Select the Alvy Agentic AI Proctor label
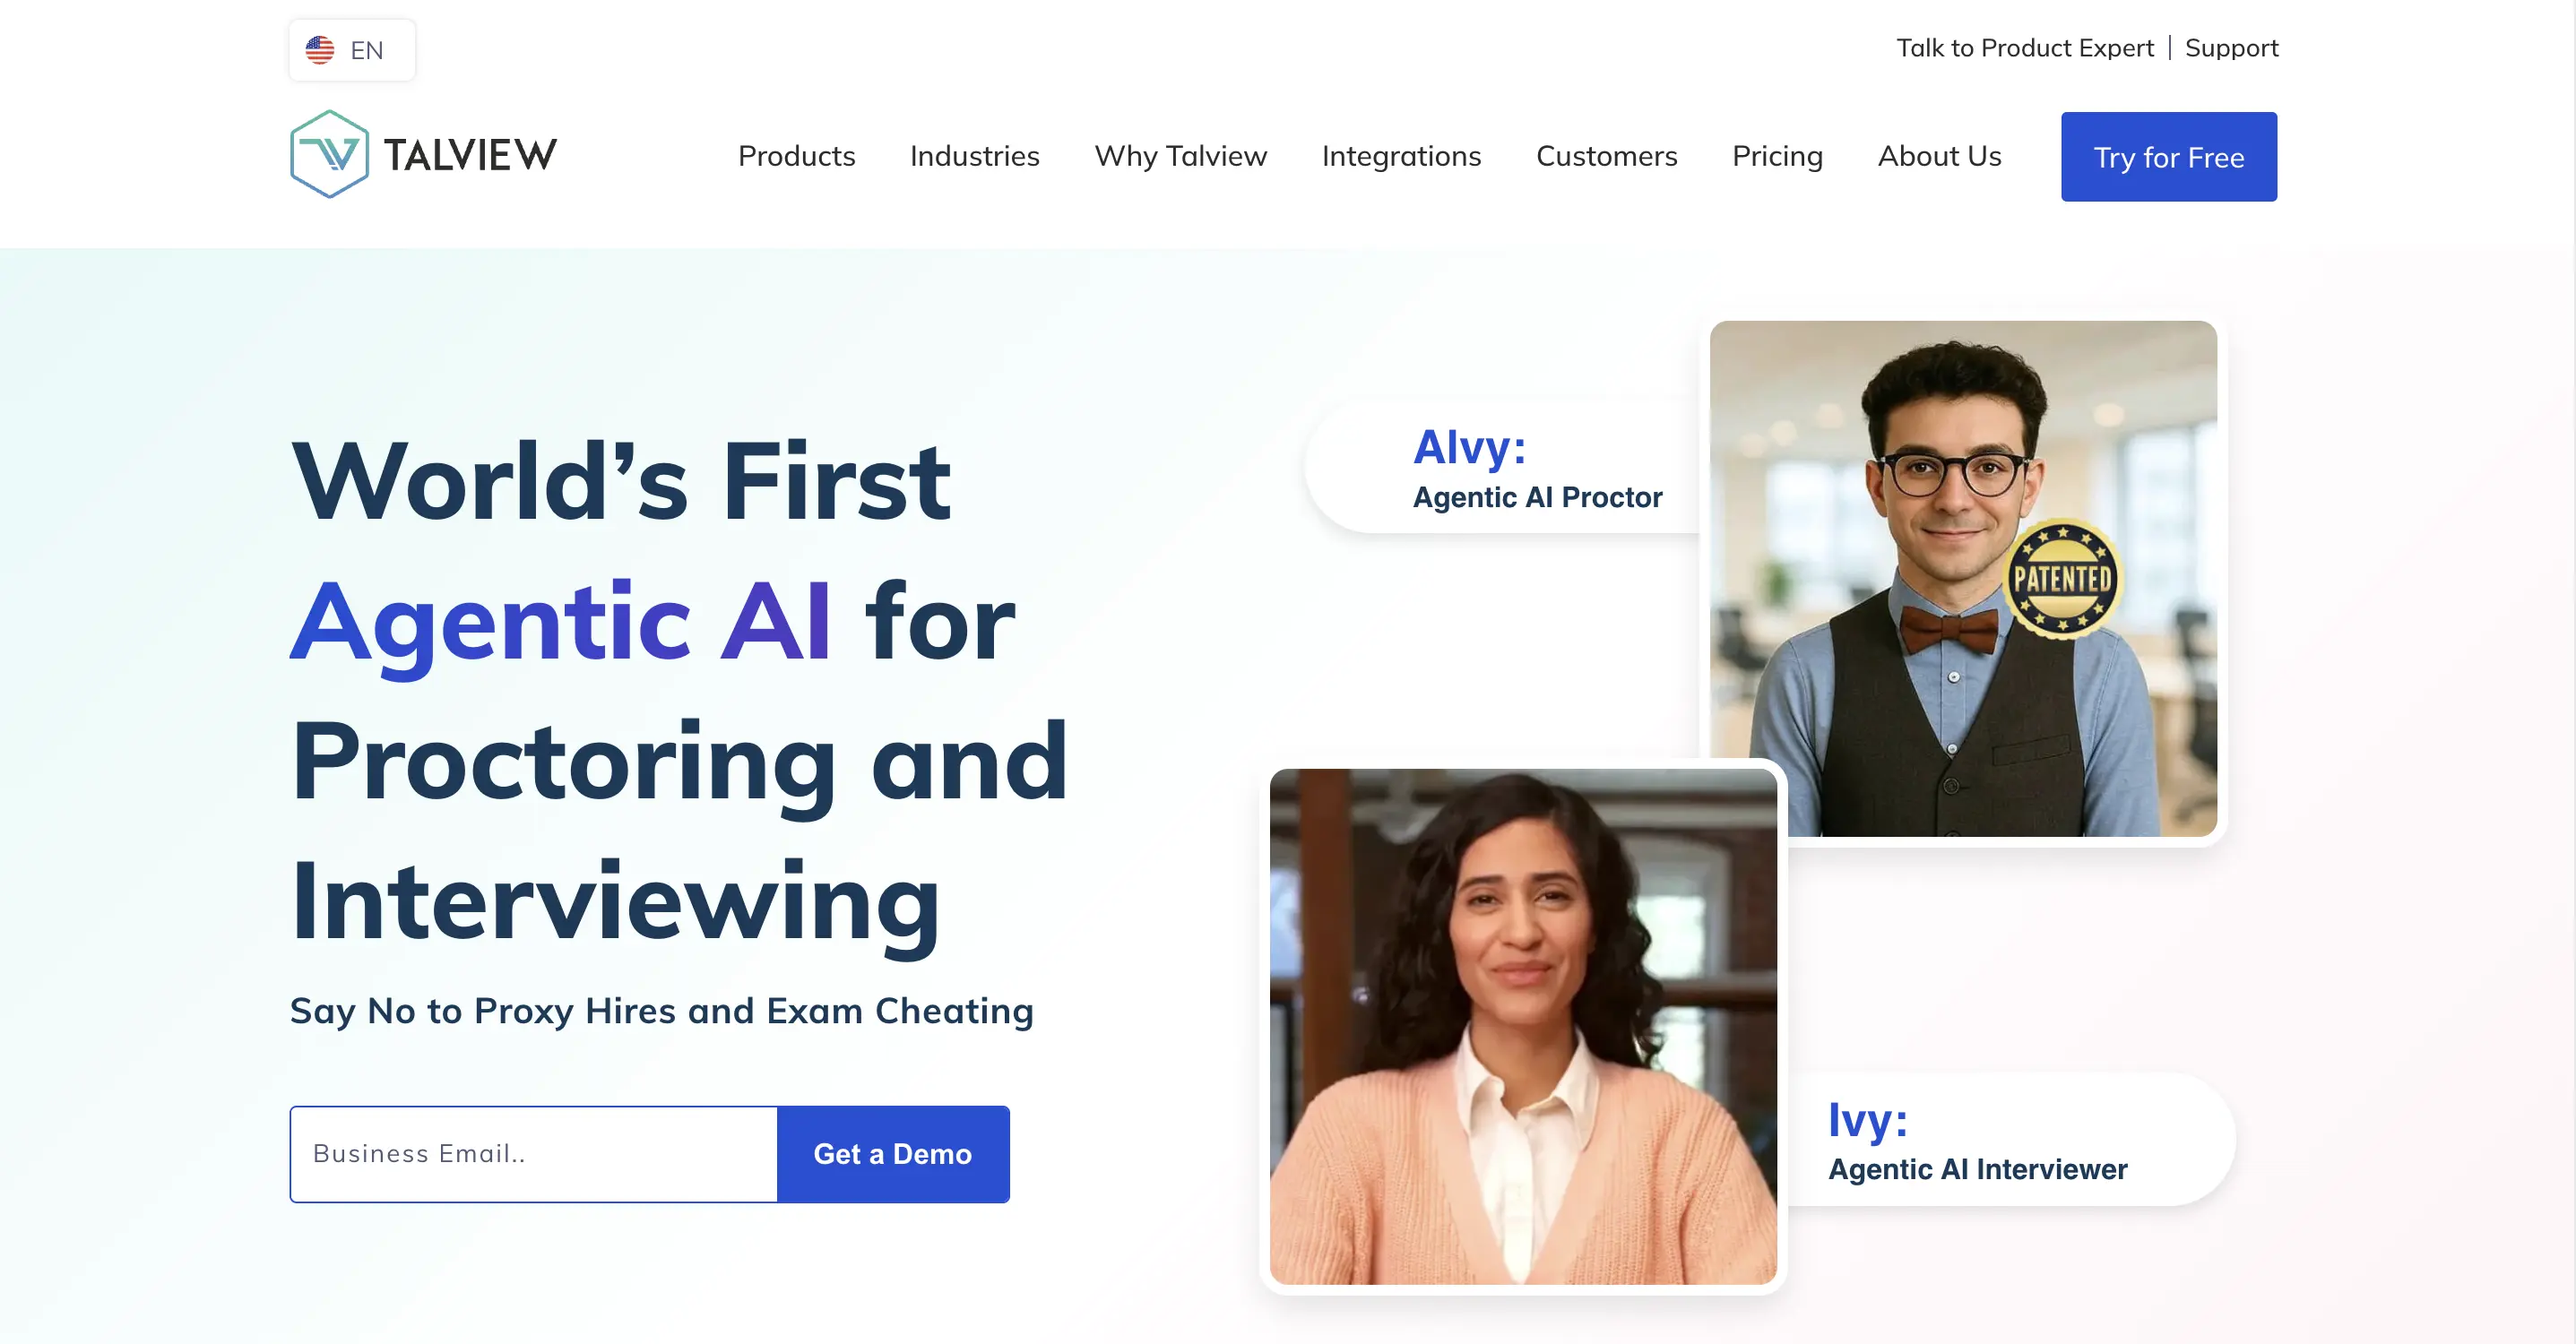Viewport: 2576px width, 1344px height. coord(1537,467)
